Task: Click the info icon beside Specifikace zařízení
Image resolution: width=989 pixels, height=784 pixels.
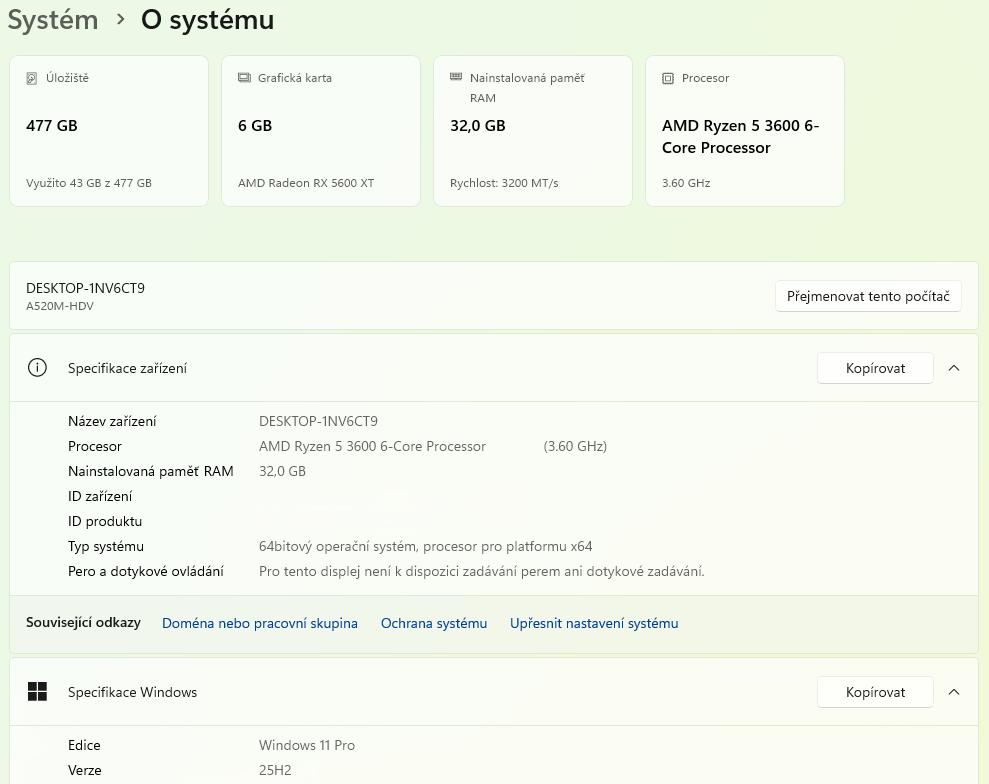Action: pos(37,368)
